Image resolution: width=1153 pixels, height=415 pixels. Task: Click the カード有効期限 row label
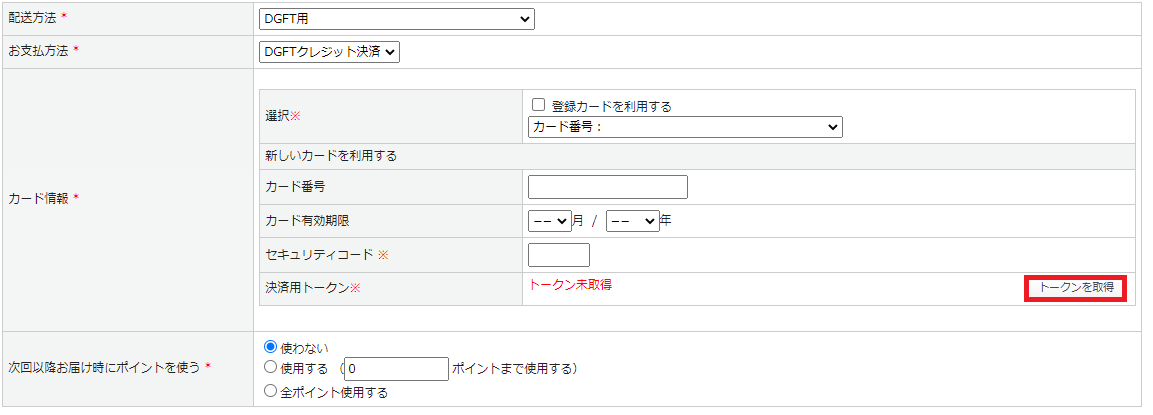click(x=306, y=221)
